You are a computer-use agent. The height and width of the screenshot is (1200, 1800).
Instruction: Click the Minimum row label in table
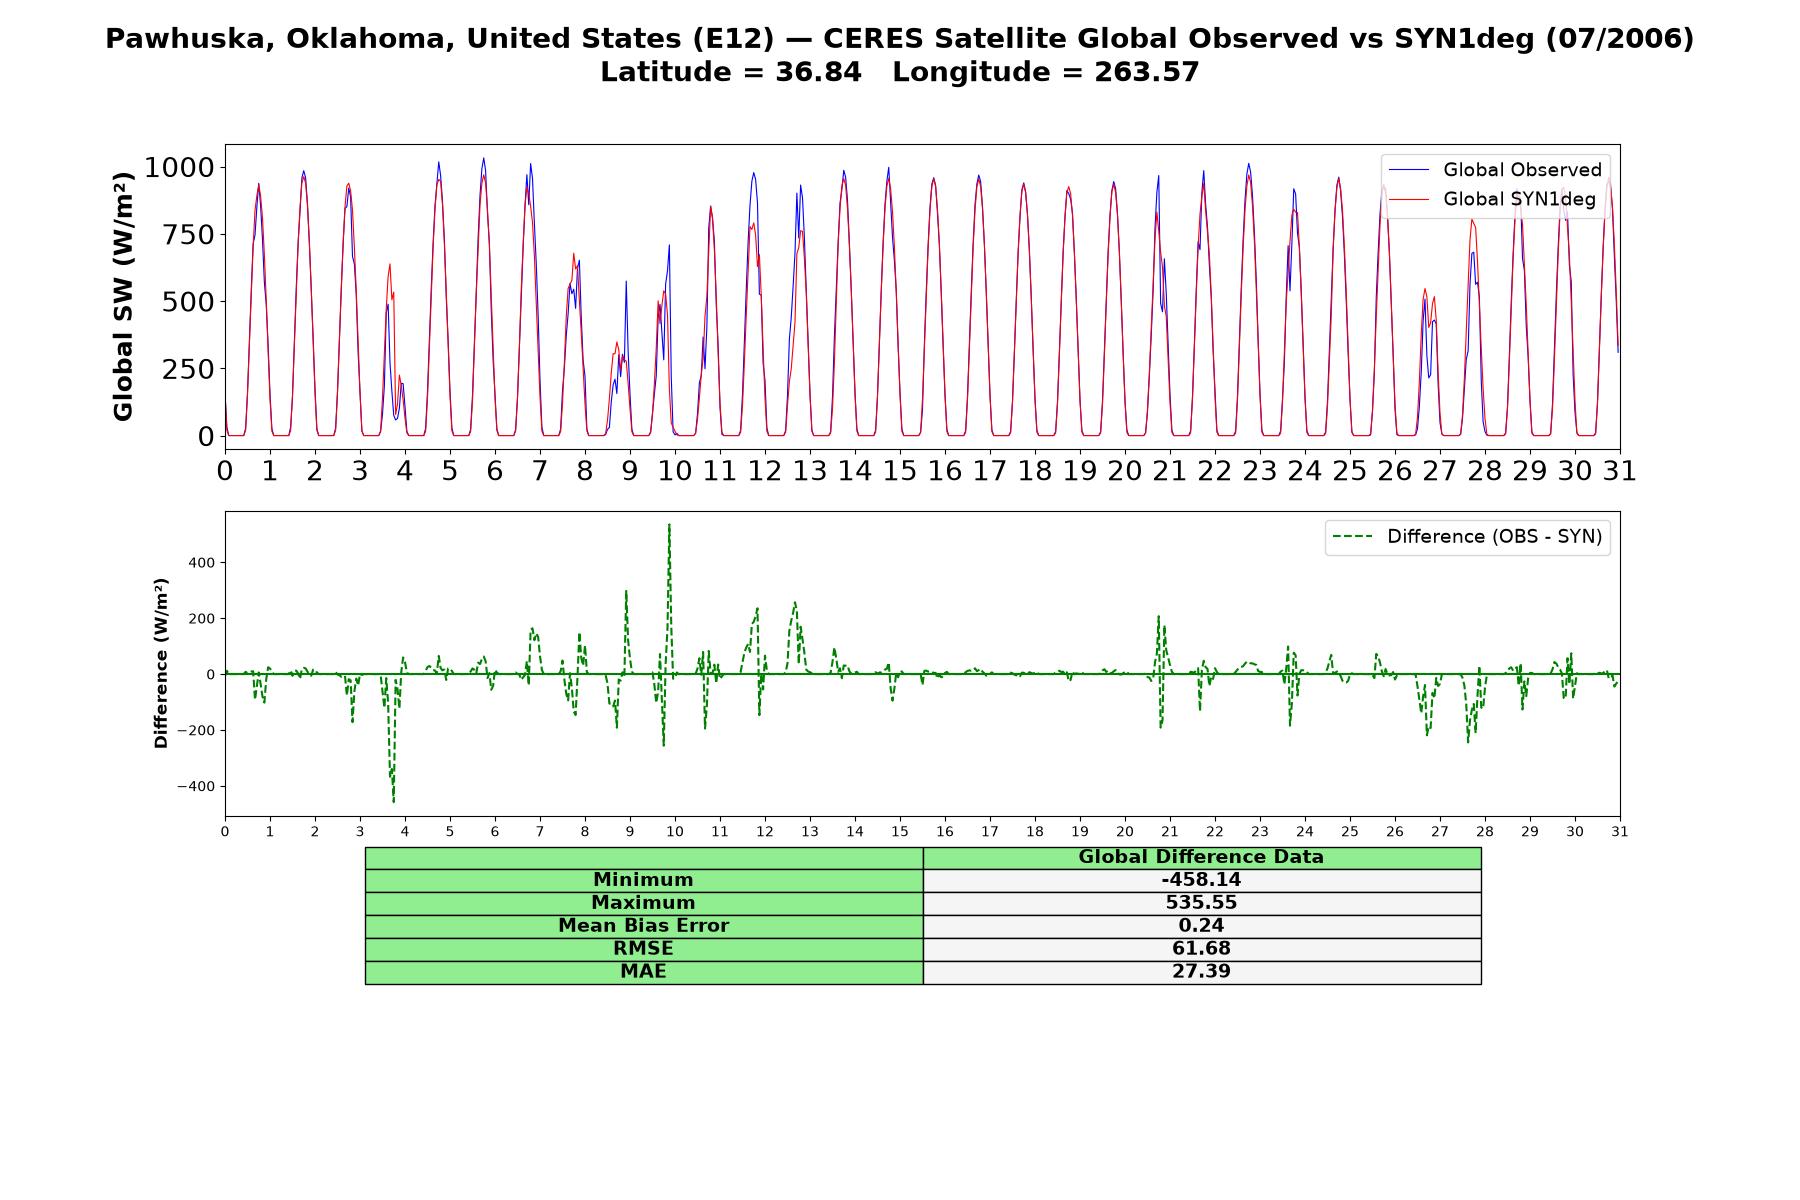[643, 880]
